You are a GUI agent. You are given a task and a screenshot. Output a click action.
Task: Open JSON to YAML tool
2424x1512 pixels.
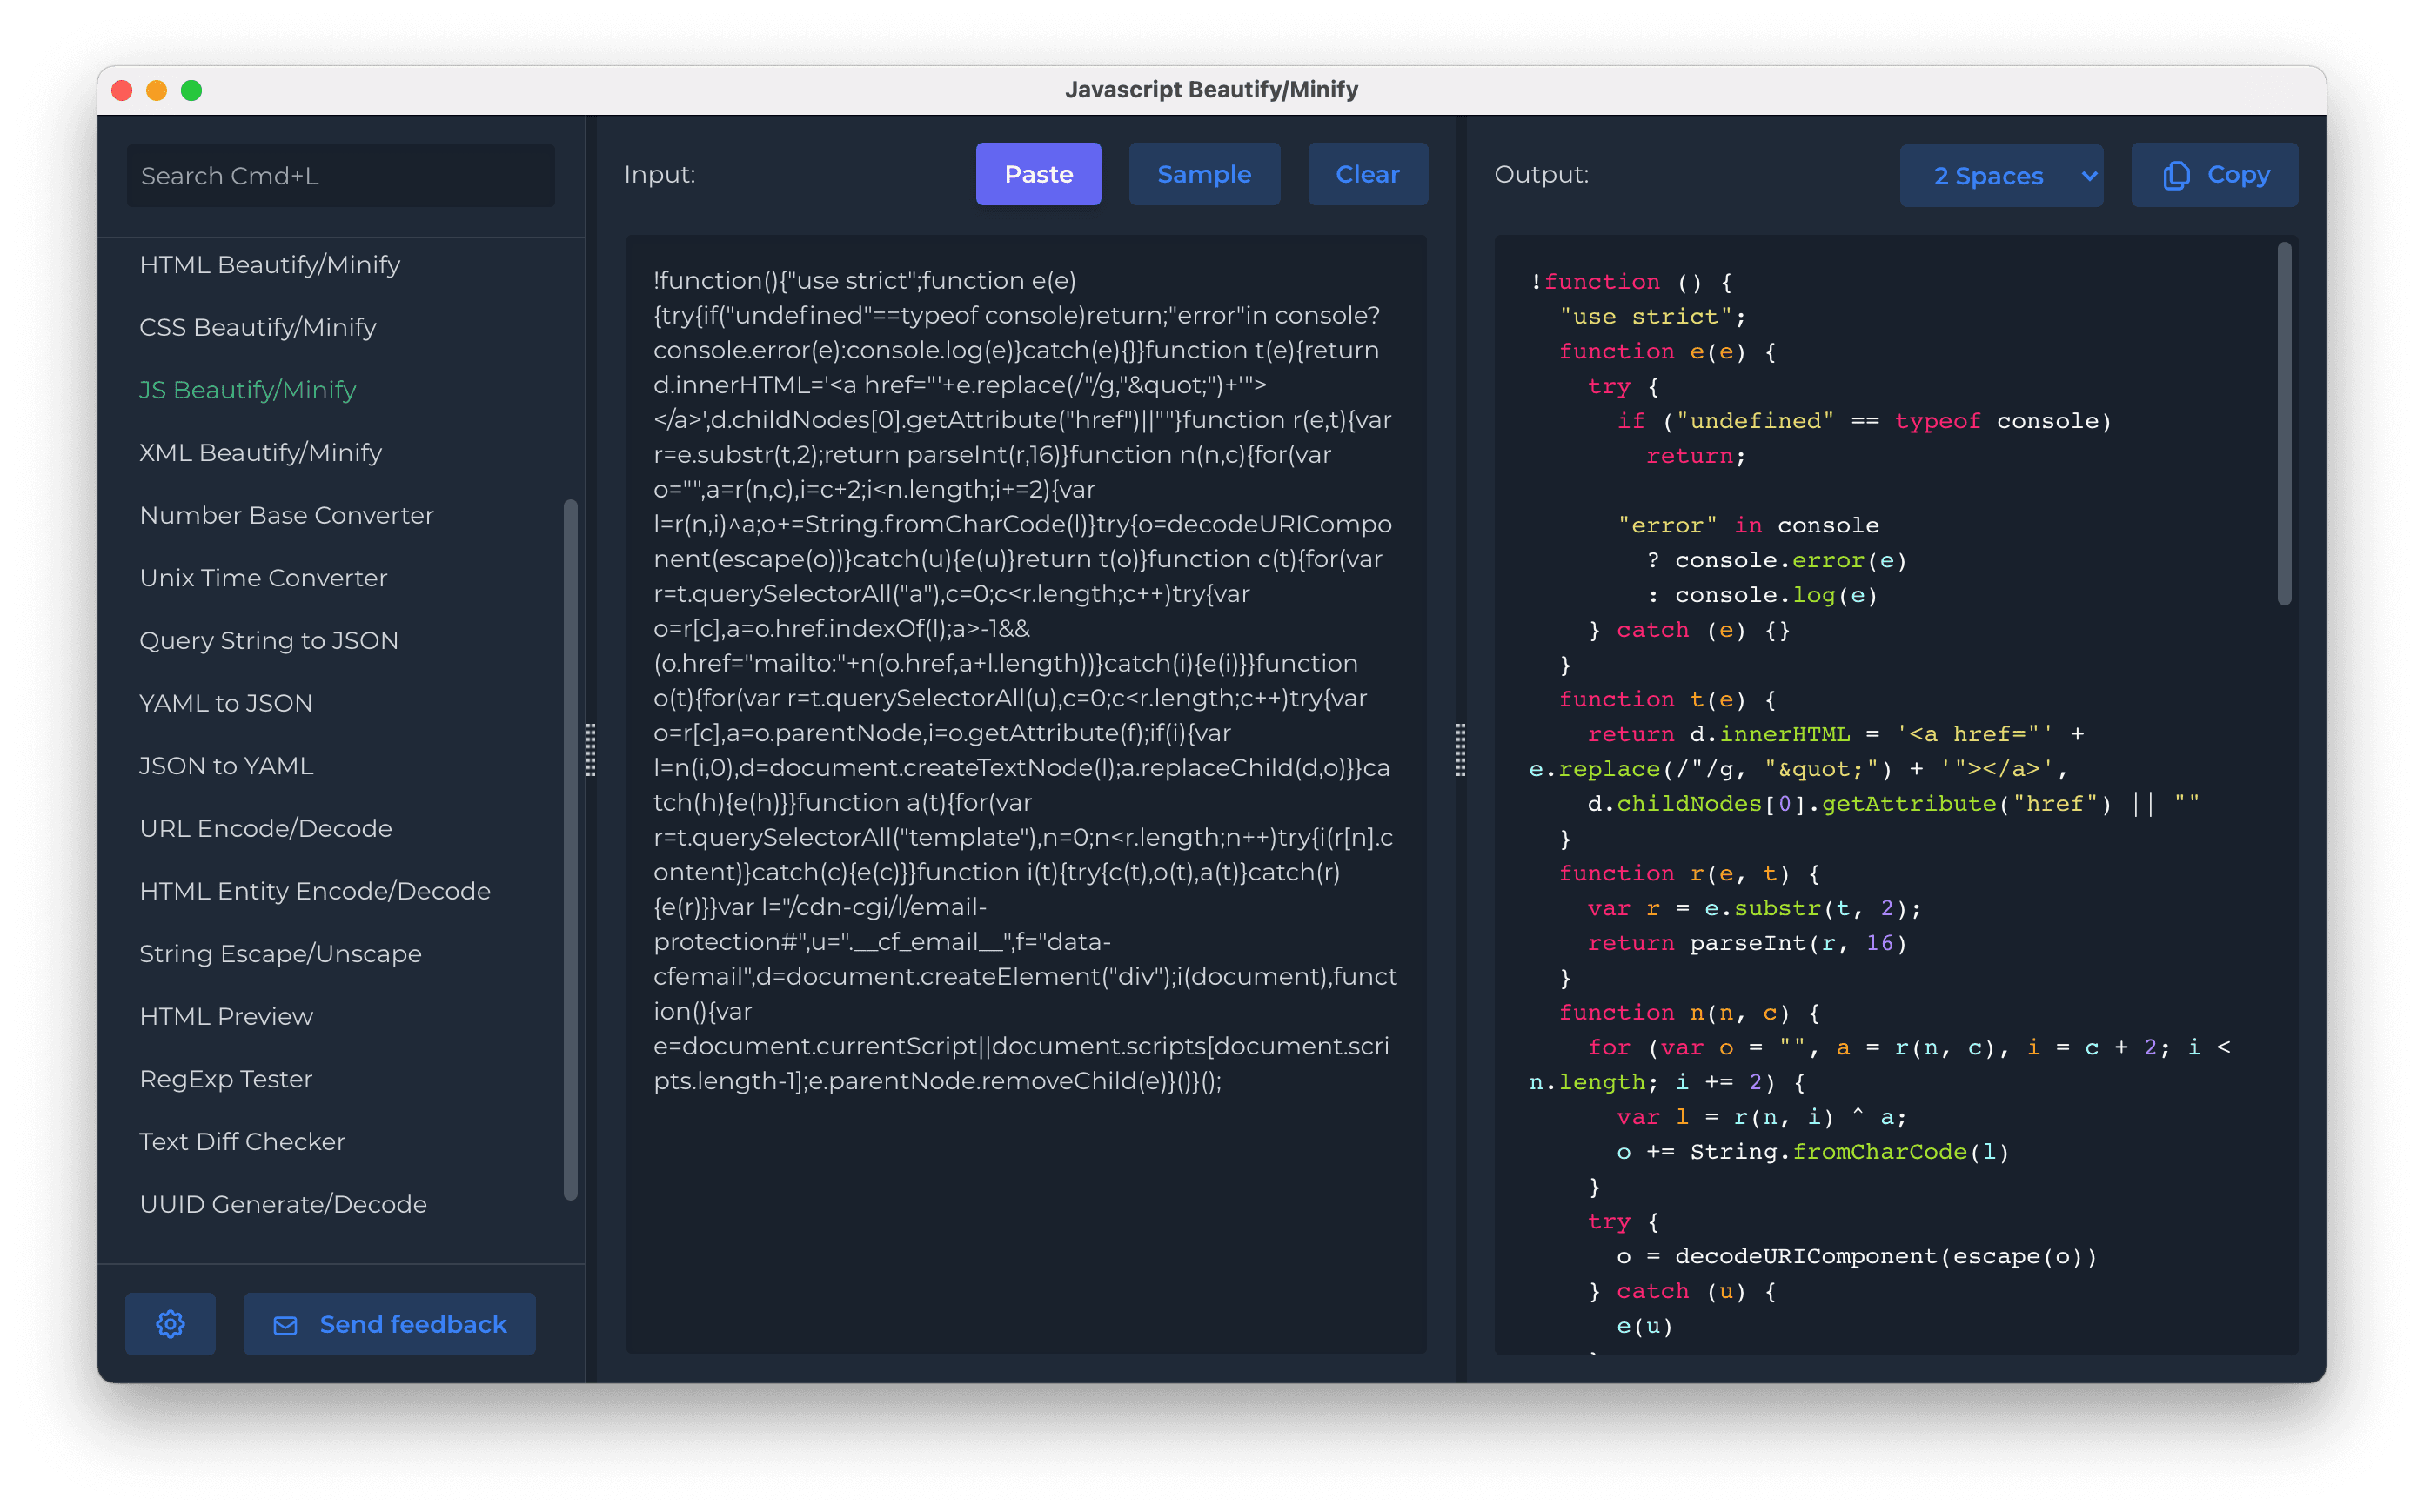227,766
